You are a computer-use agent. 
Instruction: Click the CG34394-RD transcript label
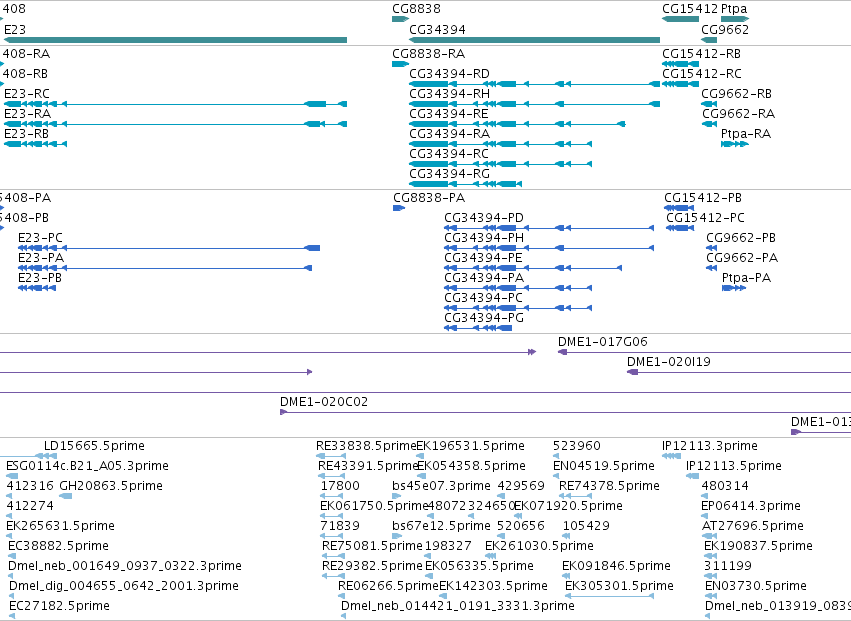pyautogui.click(x=449, y=74)
